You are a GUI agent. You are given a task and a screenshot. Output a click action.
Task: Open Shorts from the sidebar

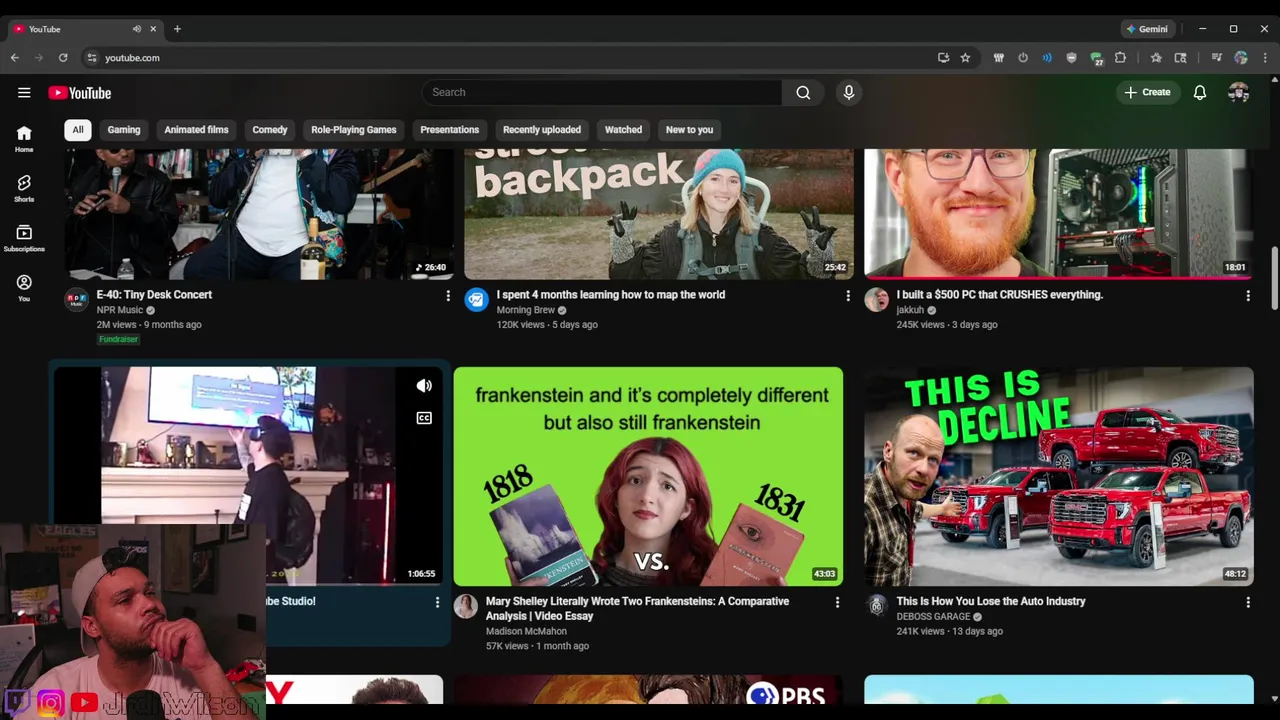tap(24, 188)
